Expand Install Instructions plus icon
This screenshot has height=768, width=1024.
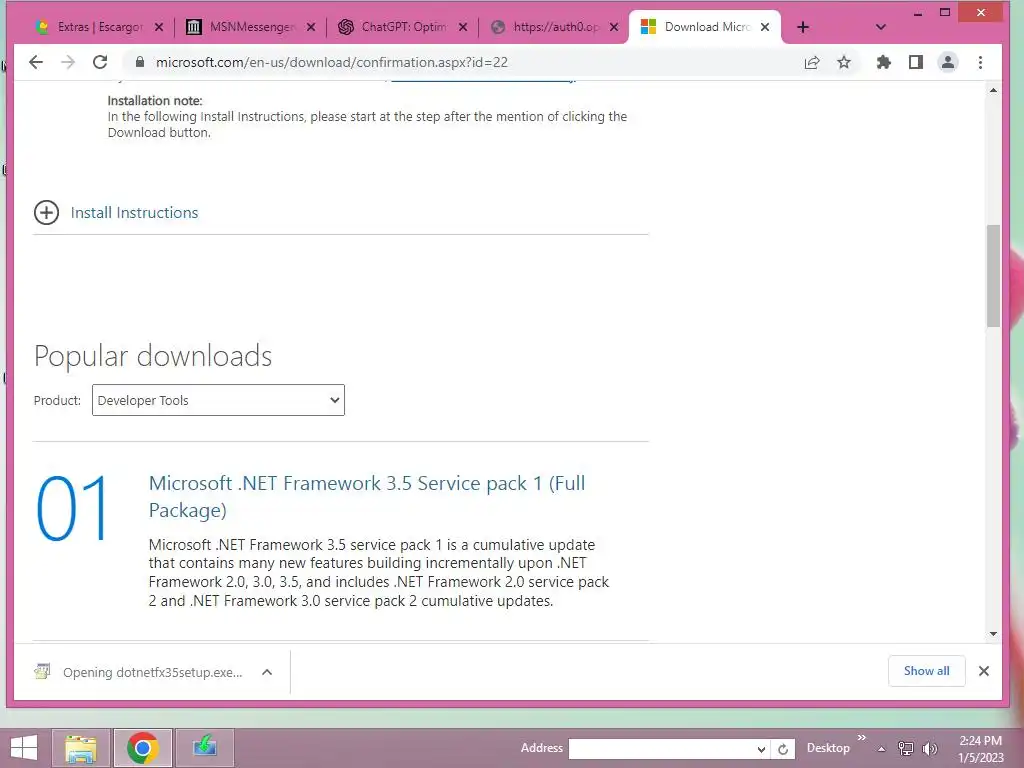[x=46, y=212]
